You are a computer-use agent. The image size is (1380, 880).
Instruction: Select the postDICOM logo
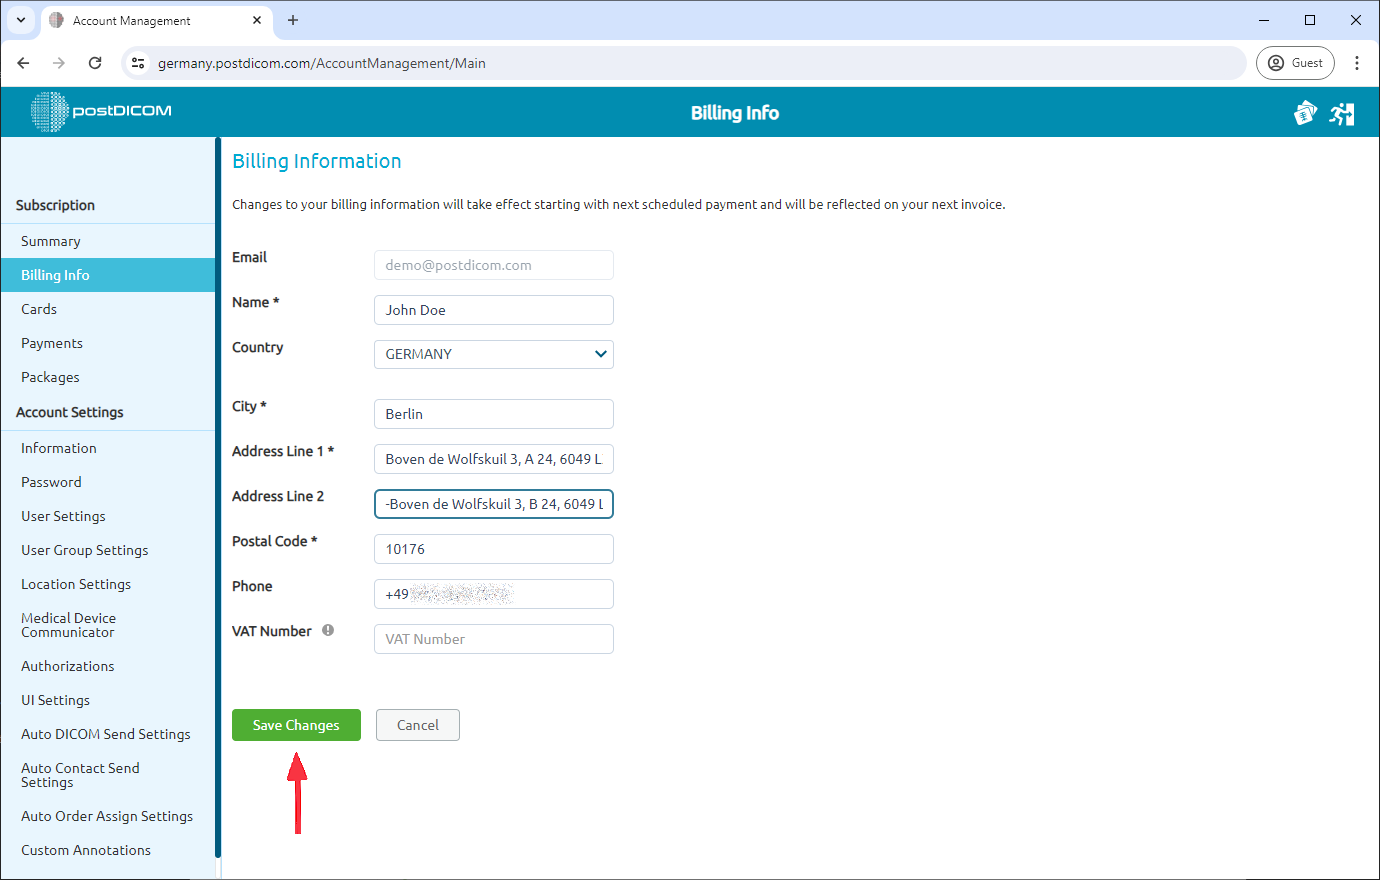[100, 112]
